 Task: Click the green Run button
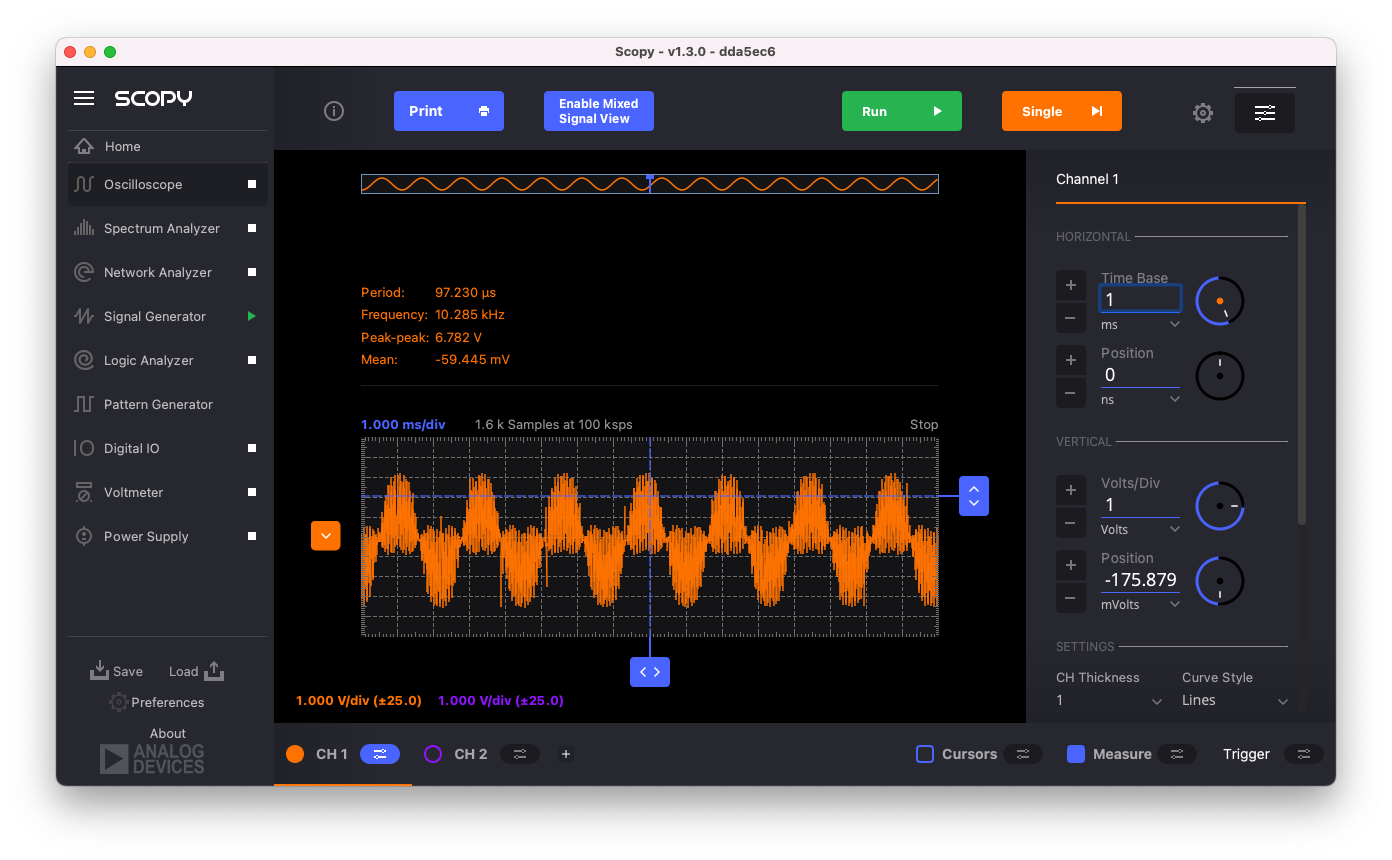[902, 111]
